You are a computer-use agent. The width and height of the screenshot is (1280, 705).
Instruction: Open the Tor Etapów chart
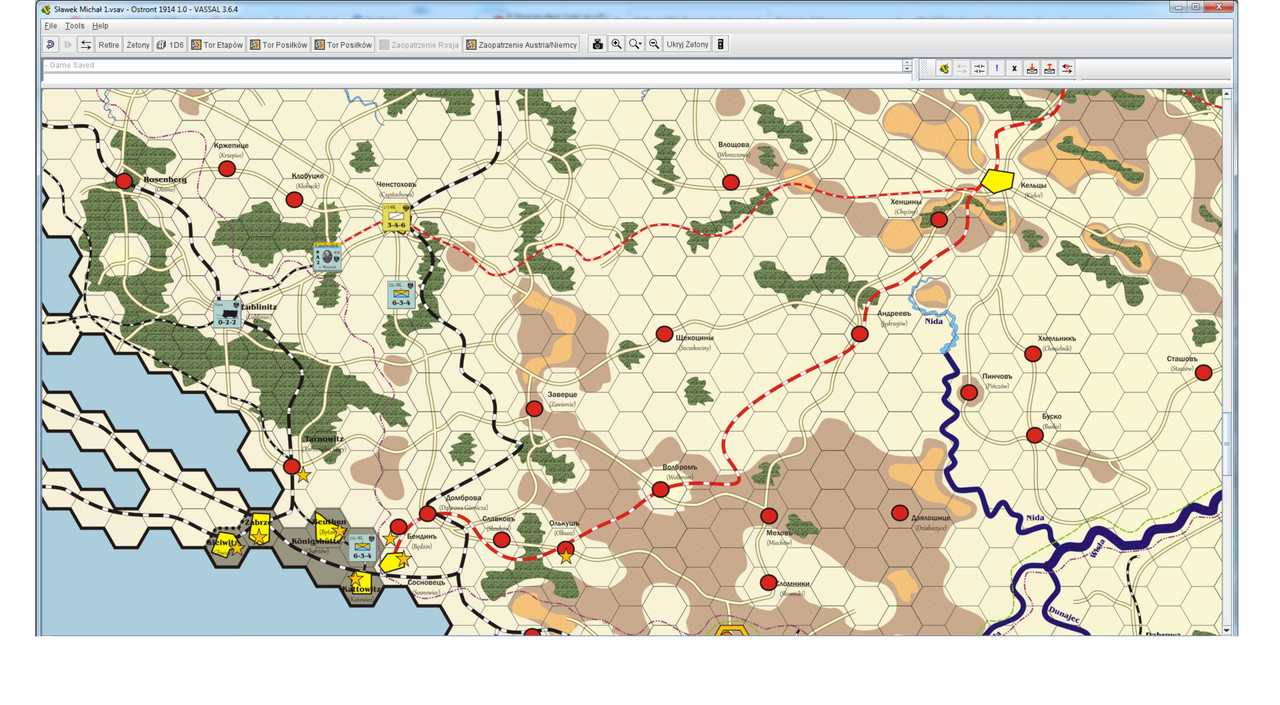click(217, 45)
